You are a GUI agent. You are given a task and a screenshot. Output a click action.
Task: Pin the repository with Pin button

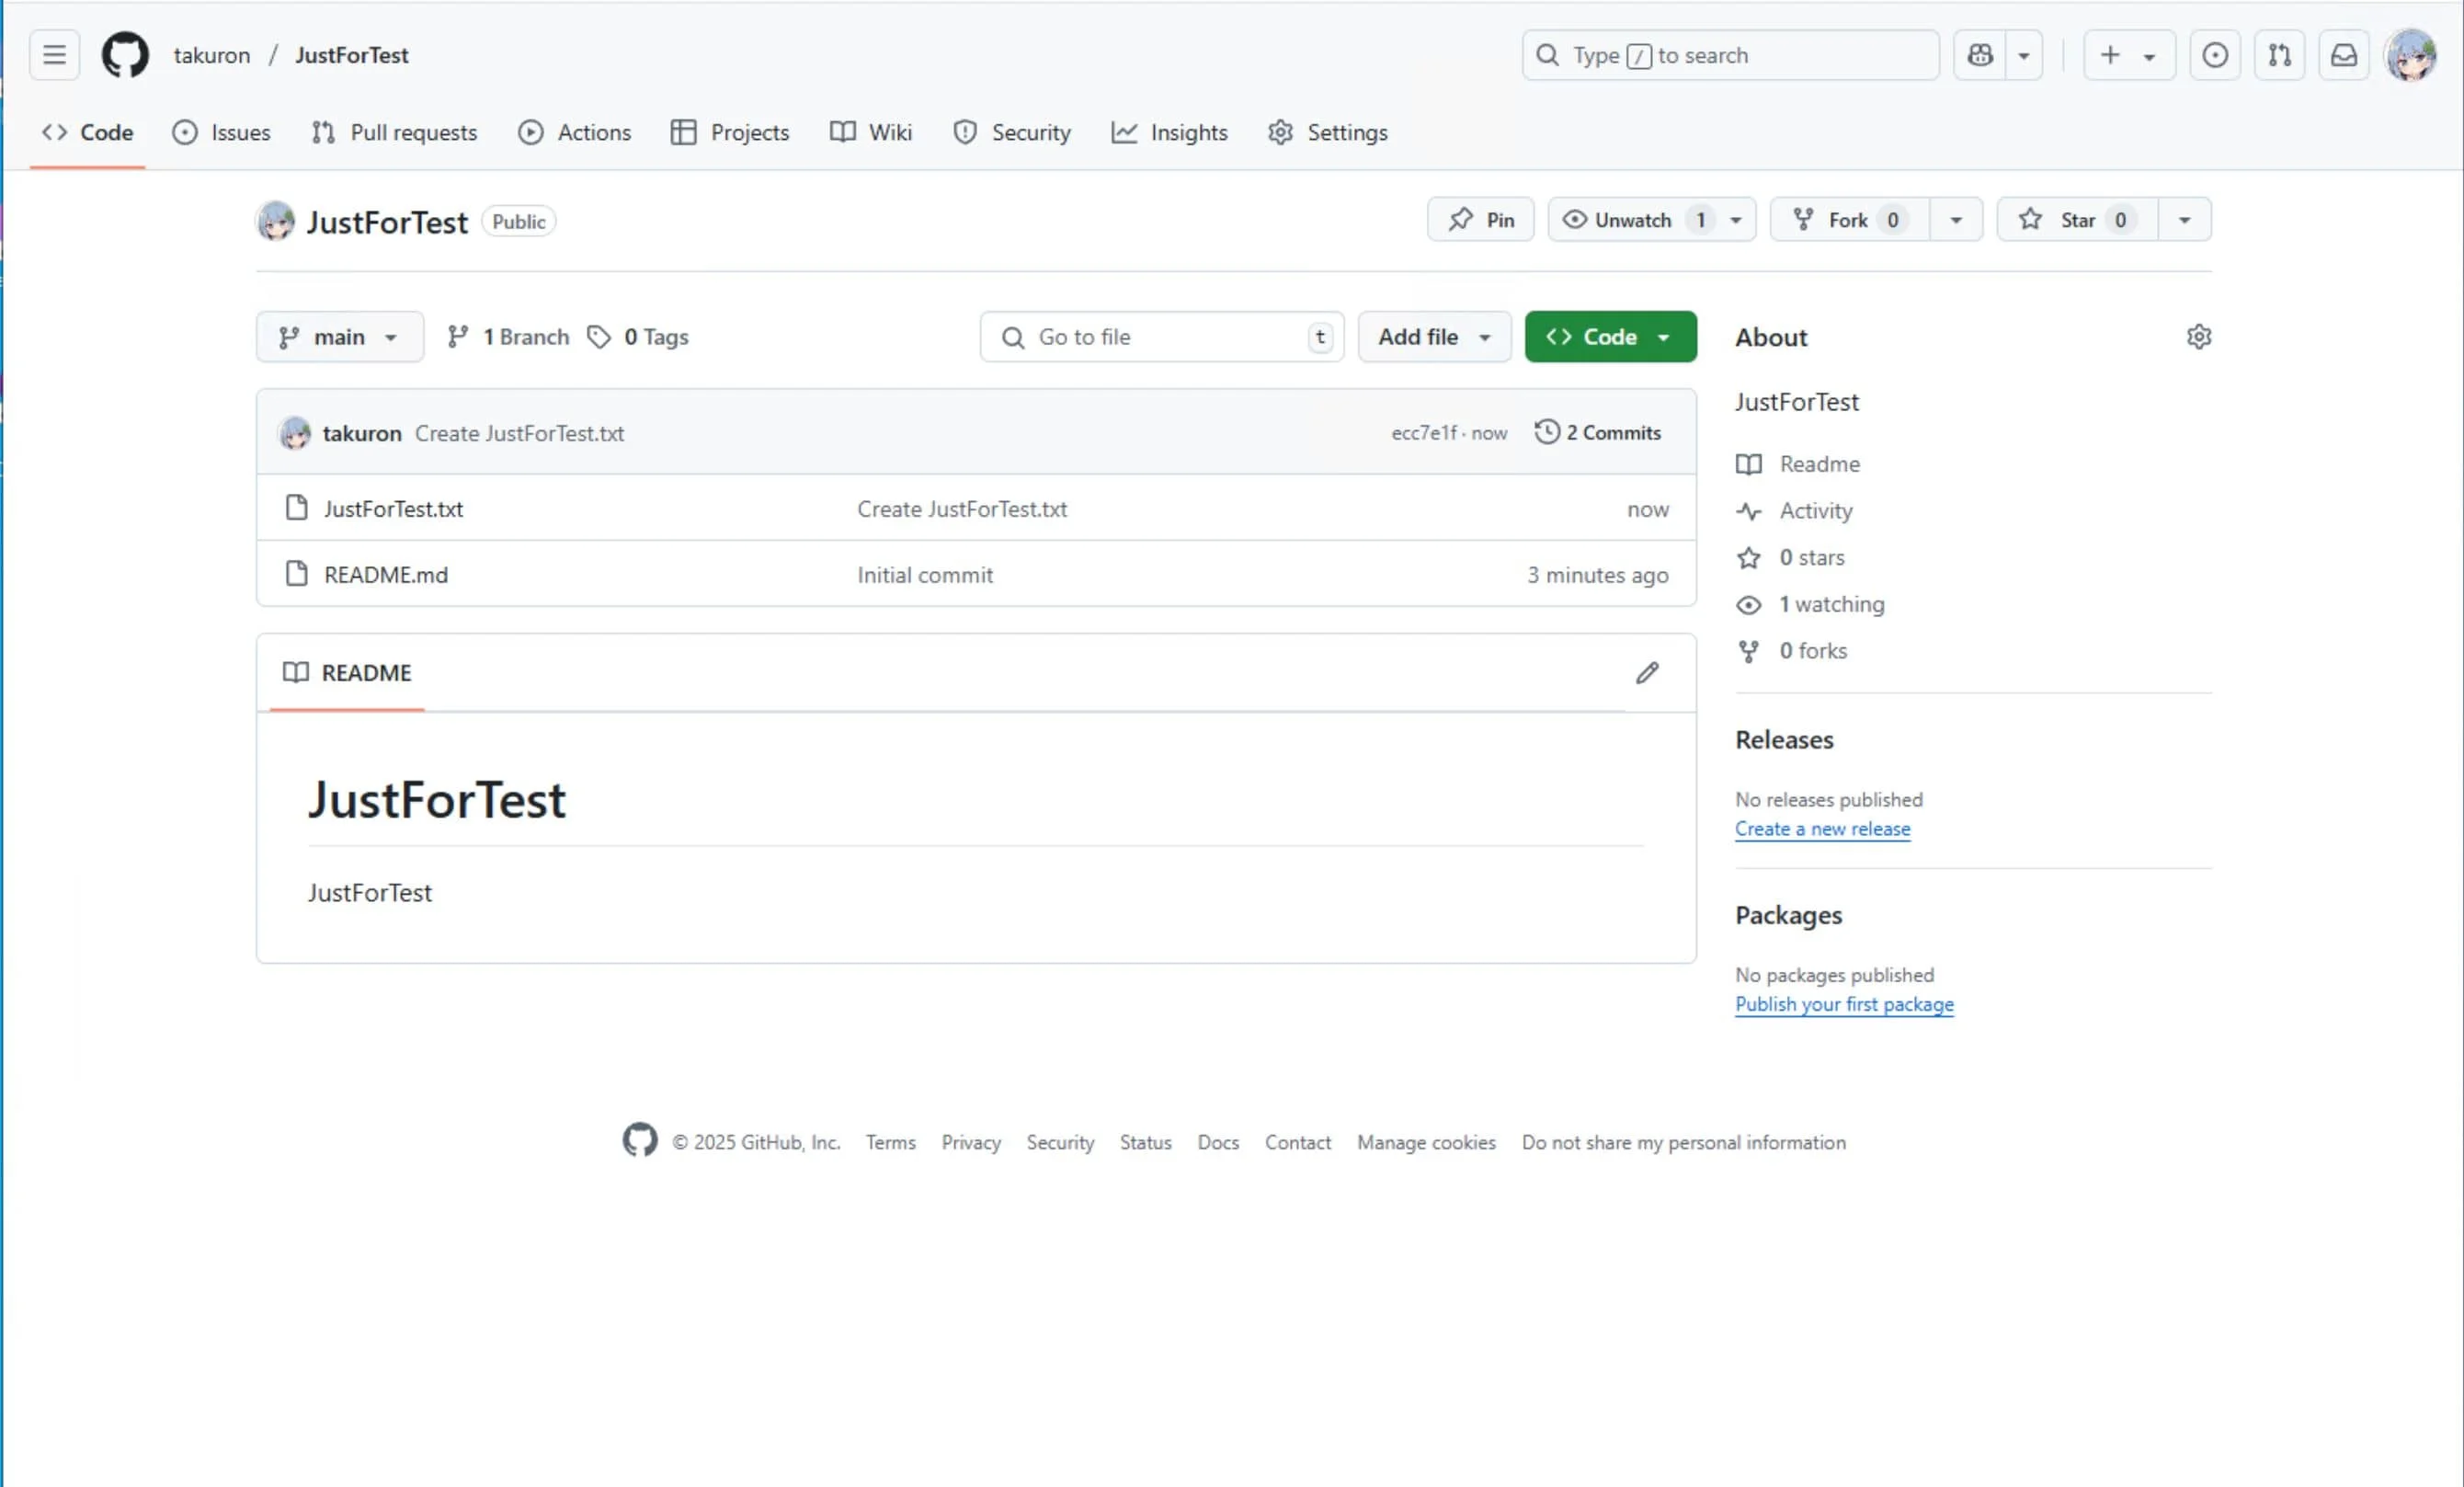[1481, 220]
